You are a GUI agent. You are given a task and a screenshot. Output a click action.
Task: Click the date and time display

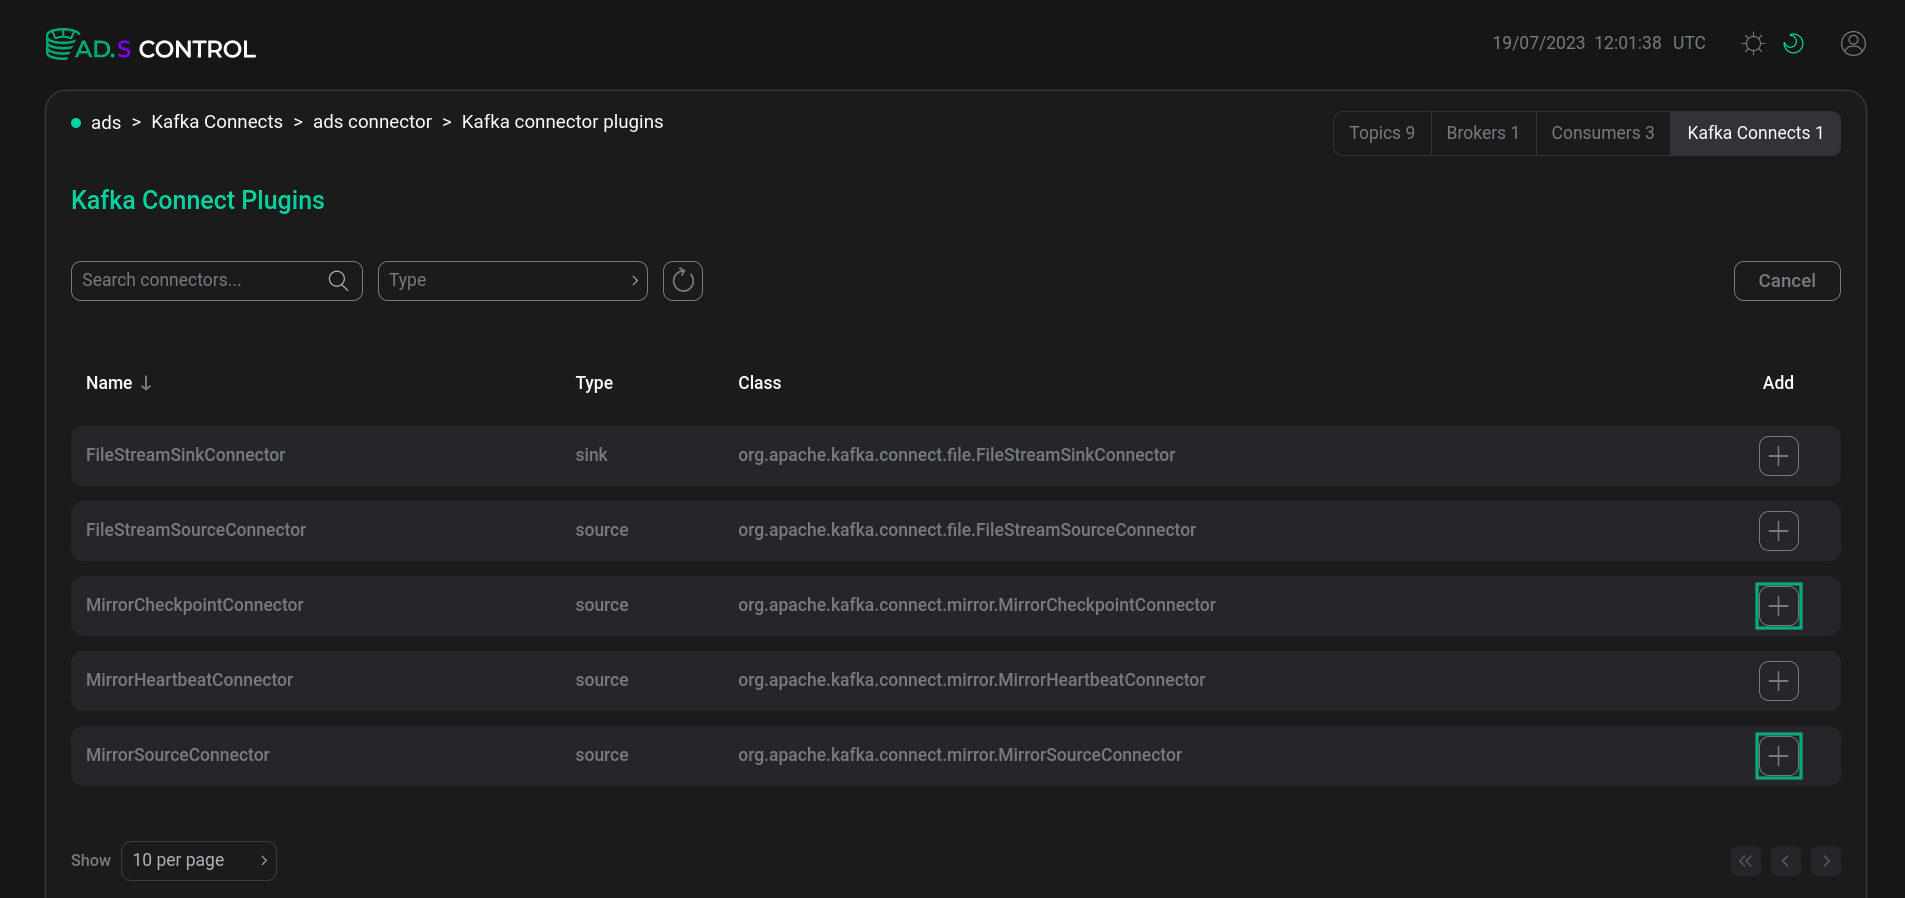[1599, 43]
